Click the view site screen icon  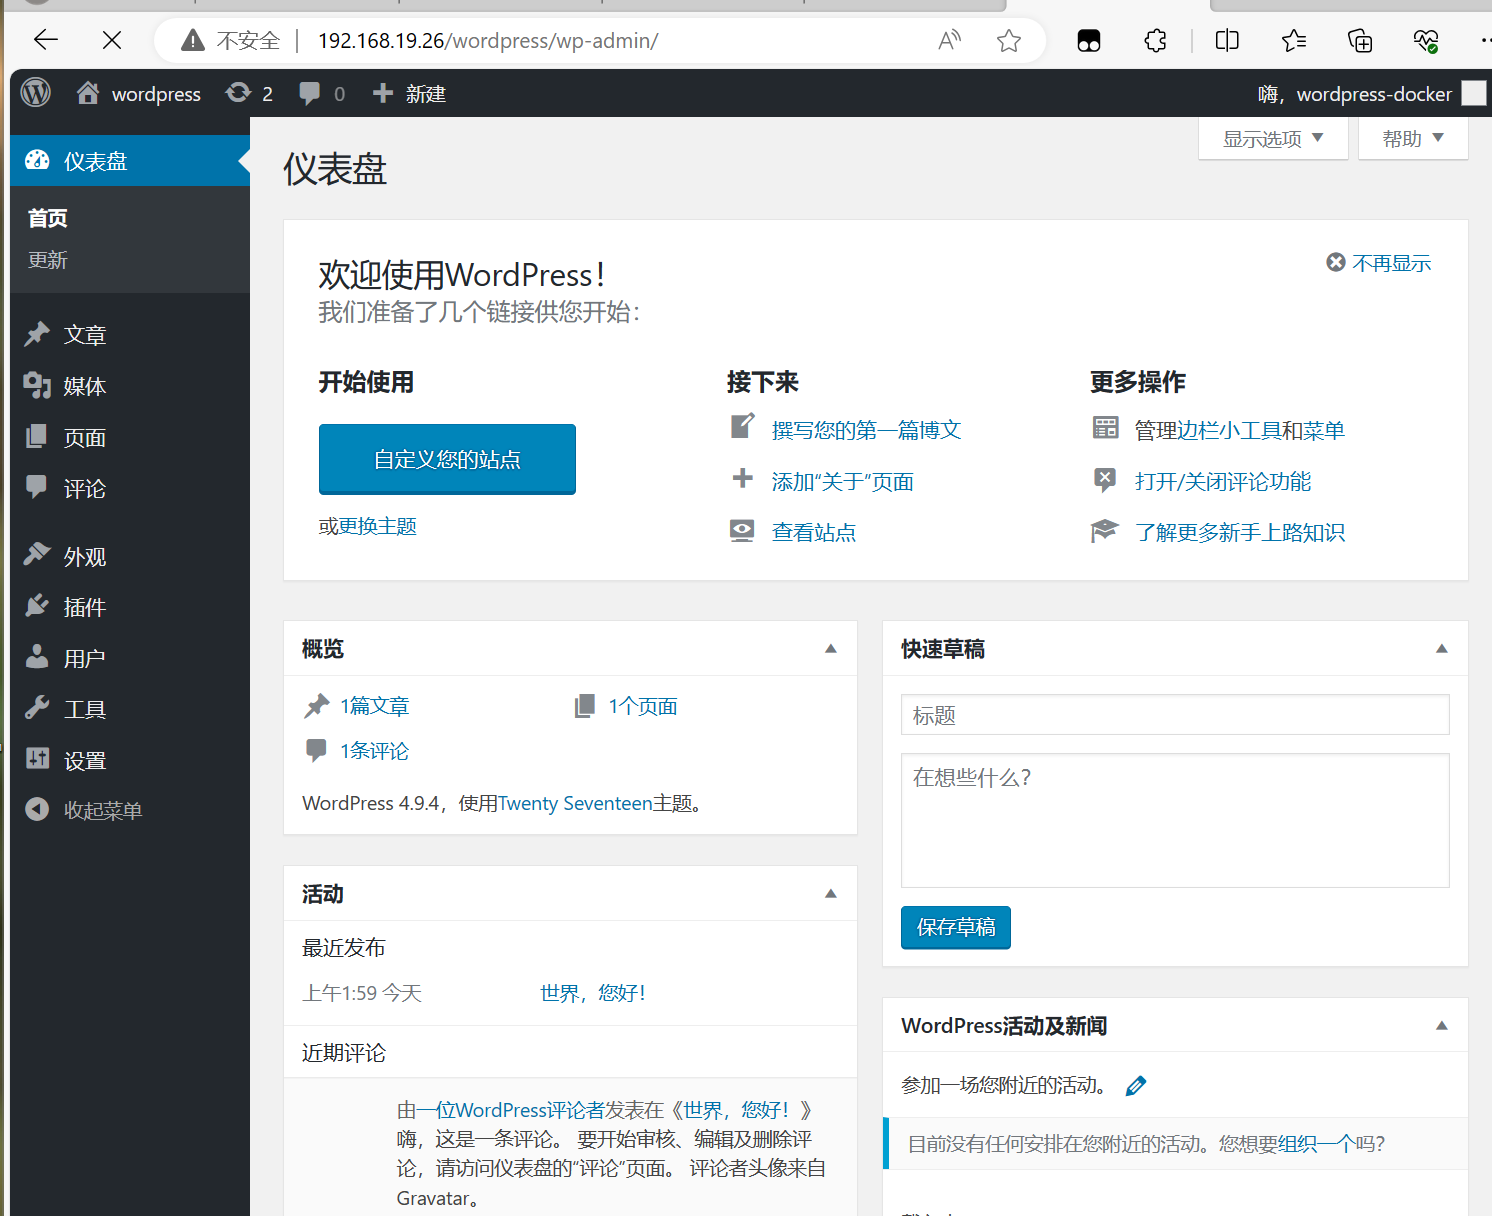pos(742,531)
